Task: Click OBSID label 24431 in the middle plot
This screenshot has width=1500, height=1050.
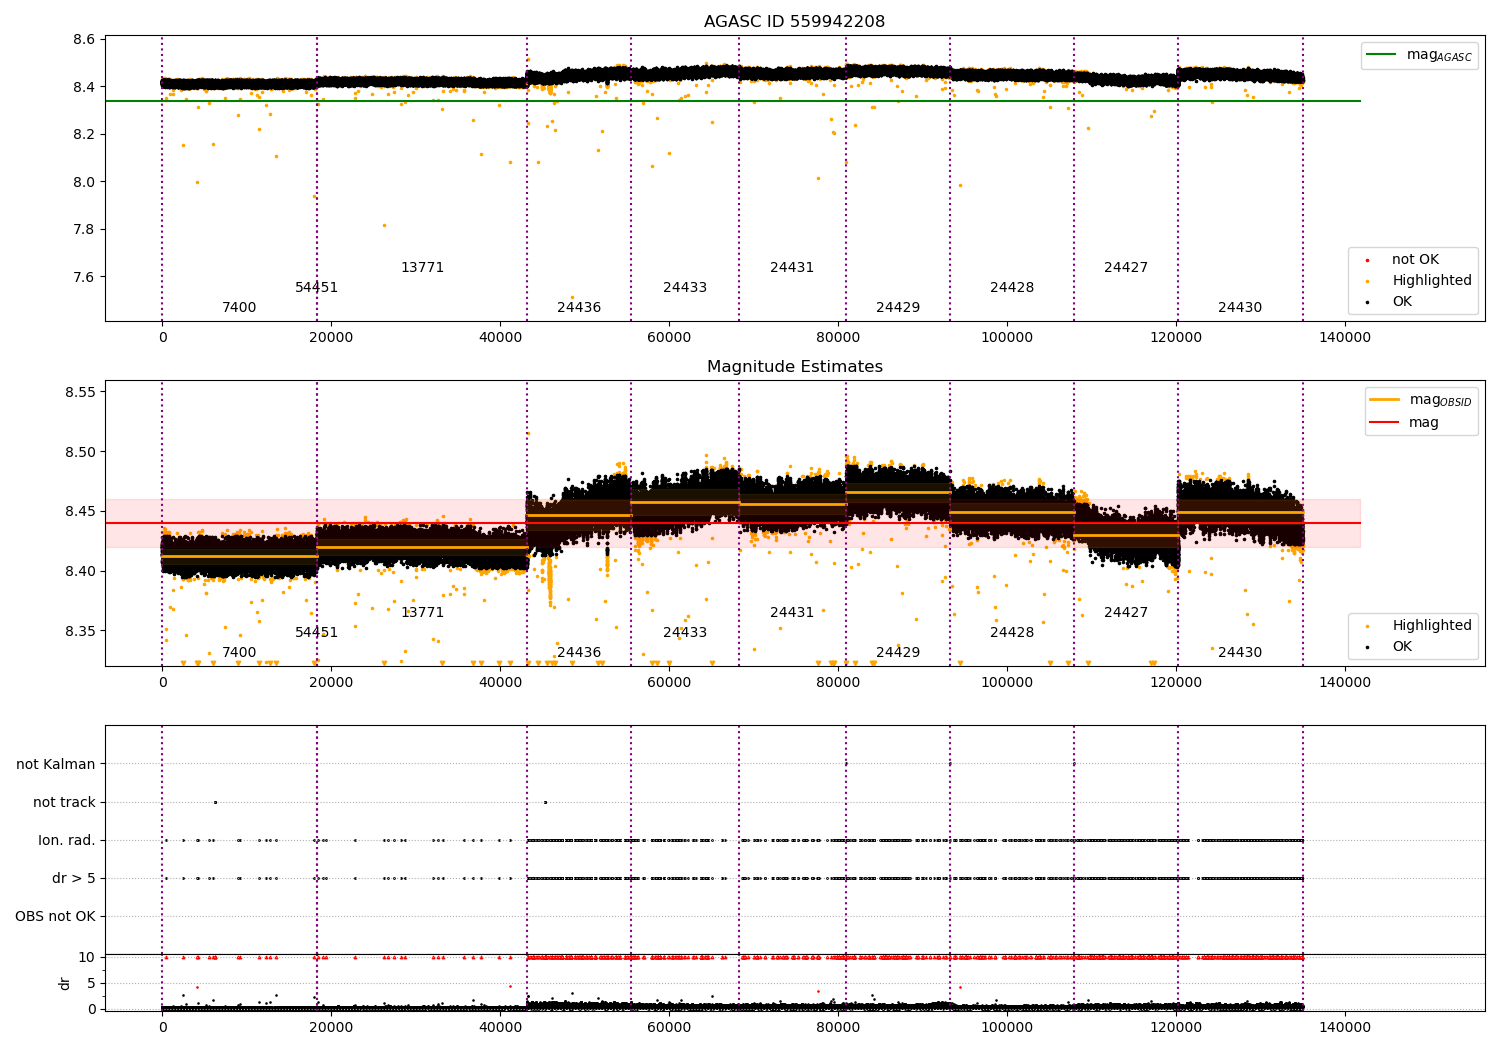Action: coord(792,613)
